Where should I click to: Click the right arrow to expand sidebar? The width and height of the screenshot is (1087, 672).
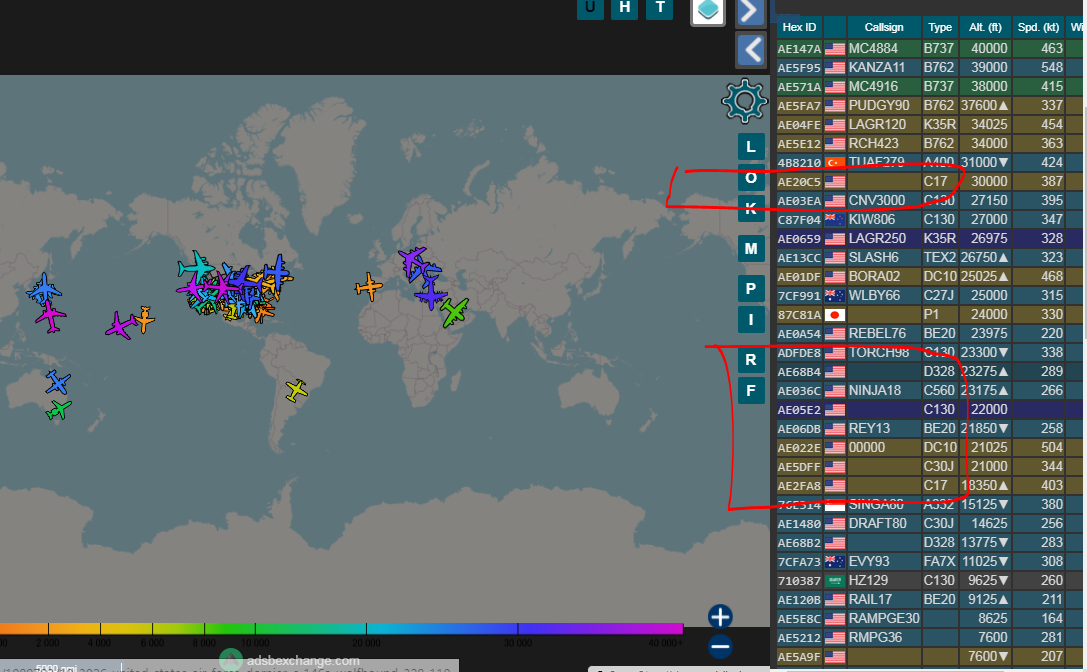click(x=751, y=12)
